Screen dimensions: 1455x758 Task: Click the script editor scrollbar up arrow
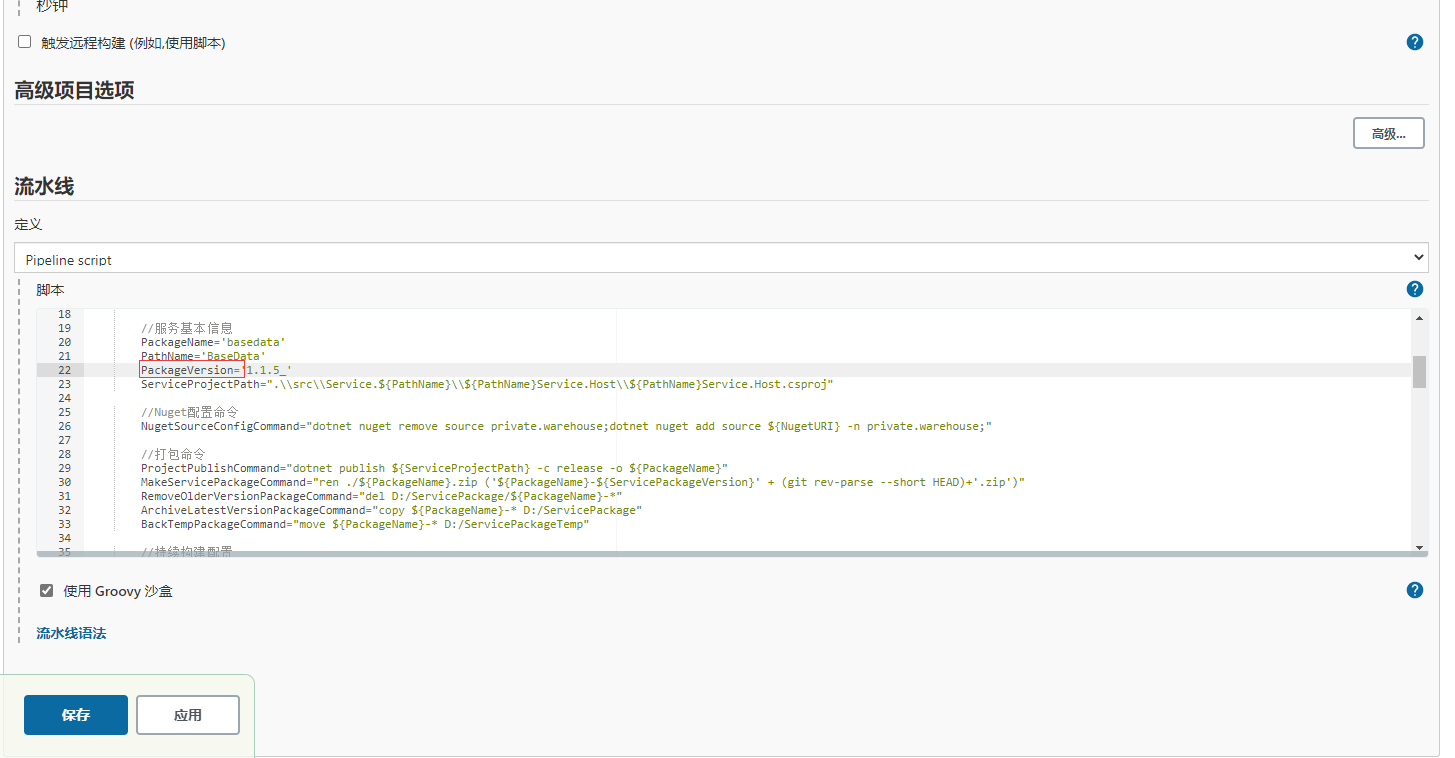point(1420,319)
